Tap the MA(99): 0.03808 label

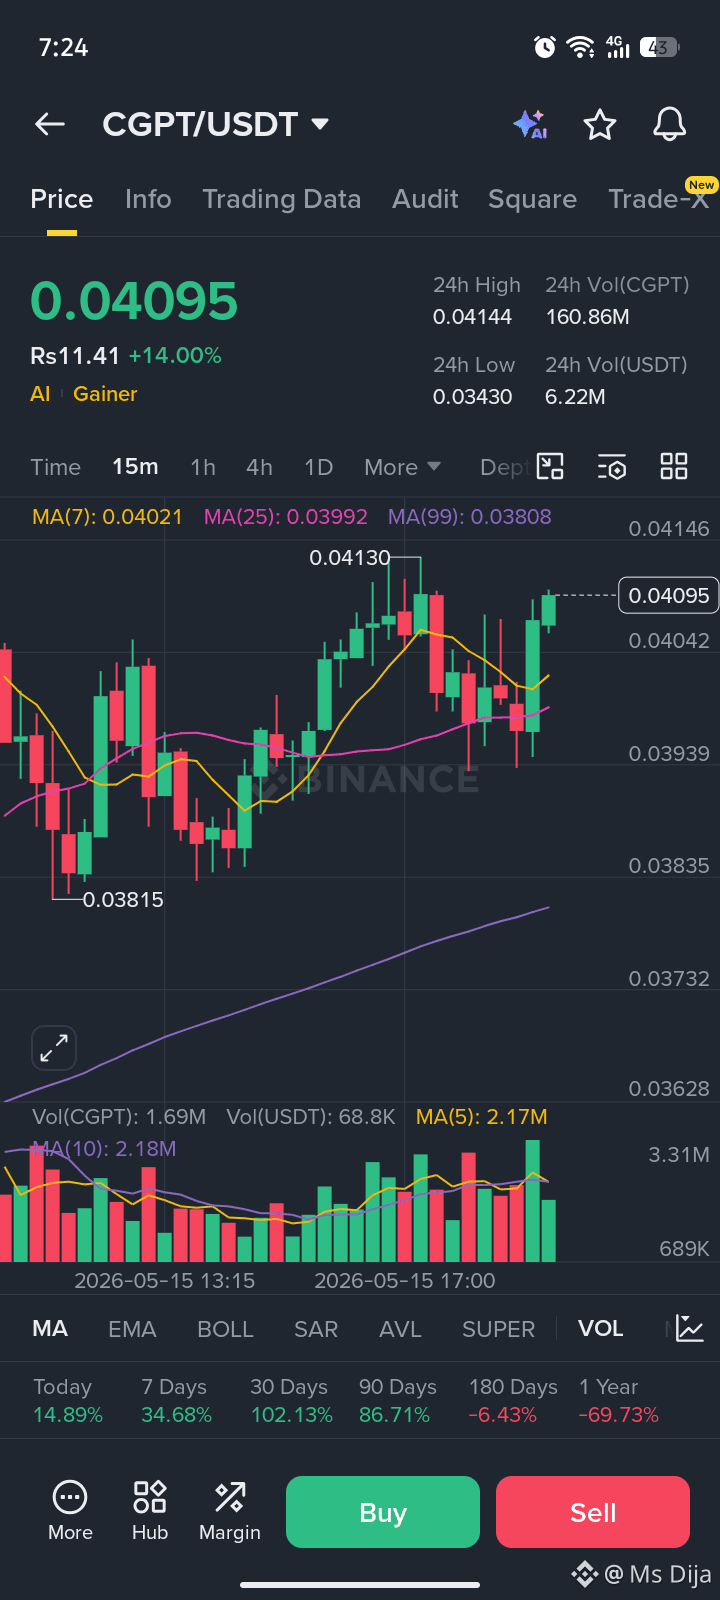(469, 517)
